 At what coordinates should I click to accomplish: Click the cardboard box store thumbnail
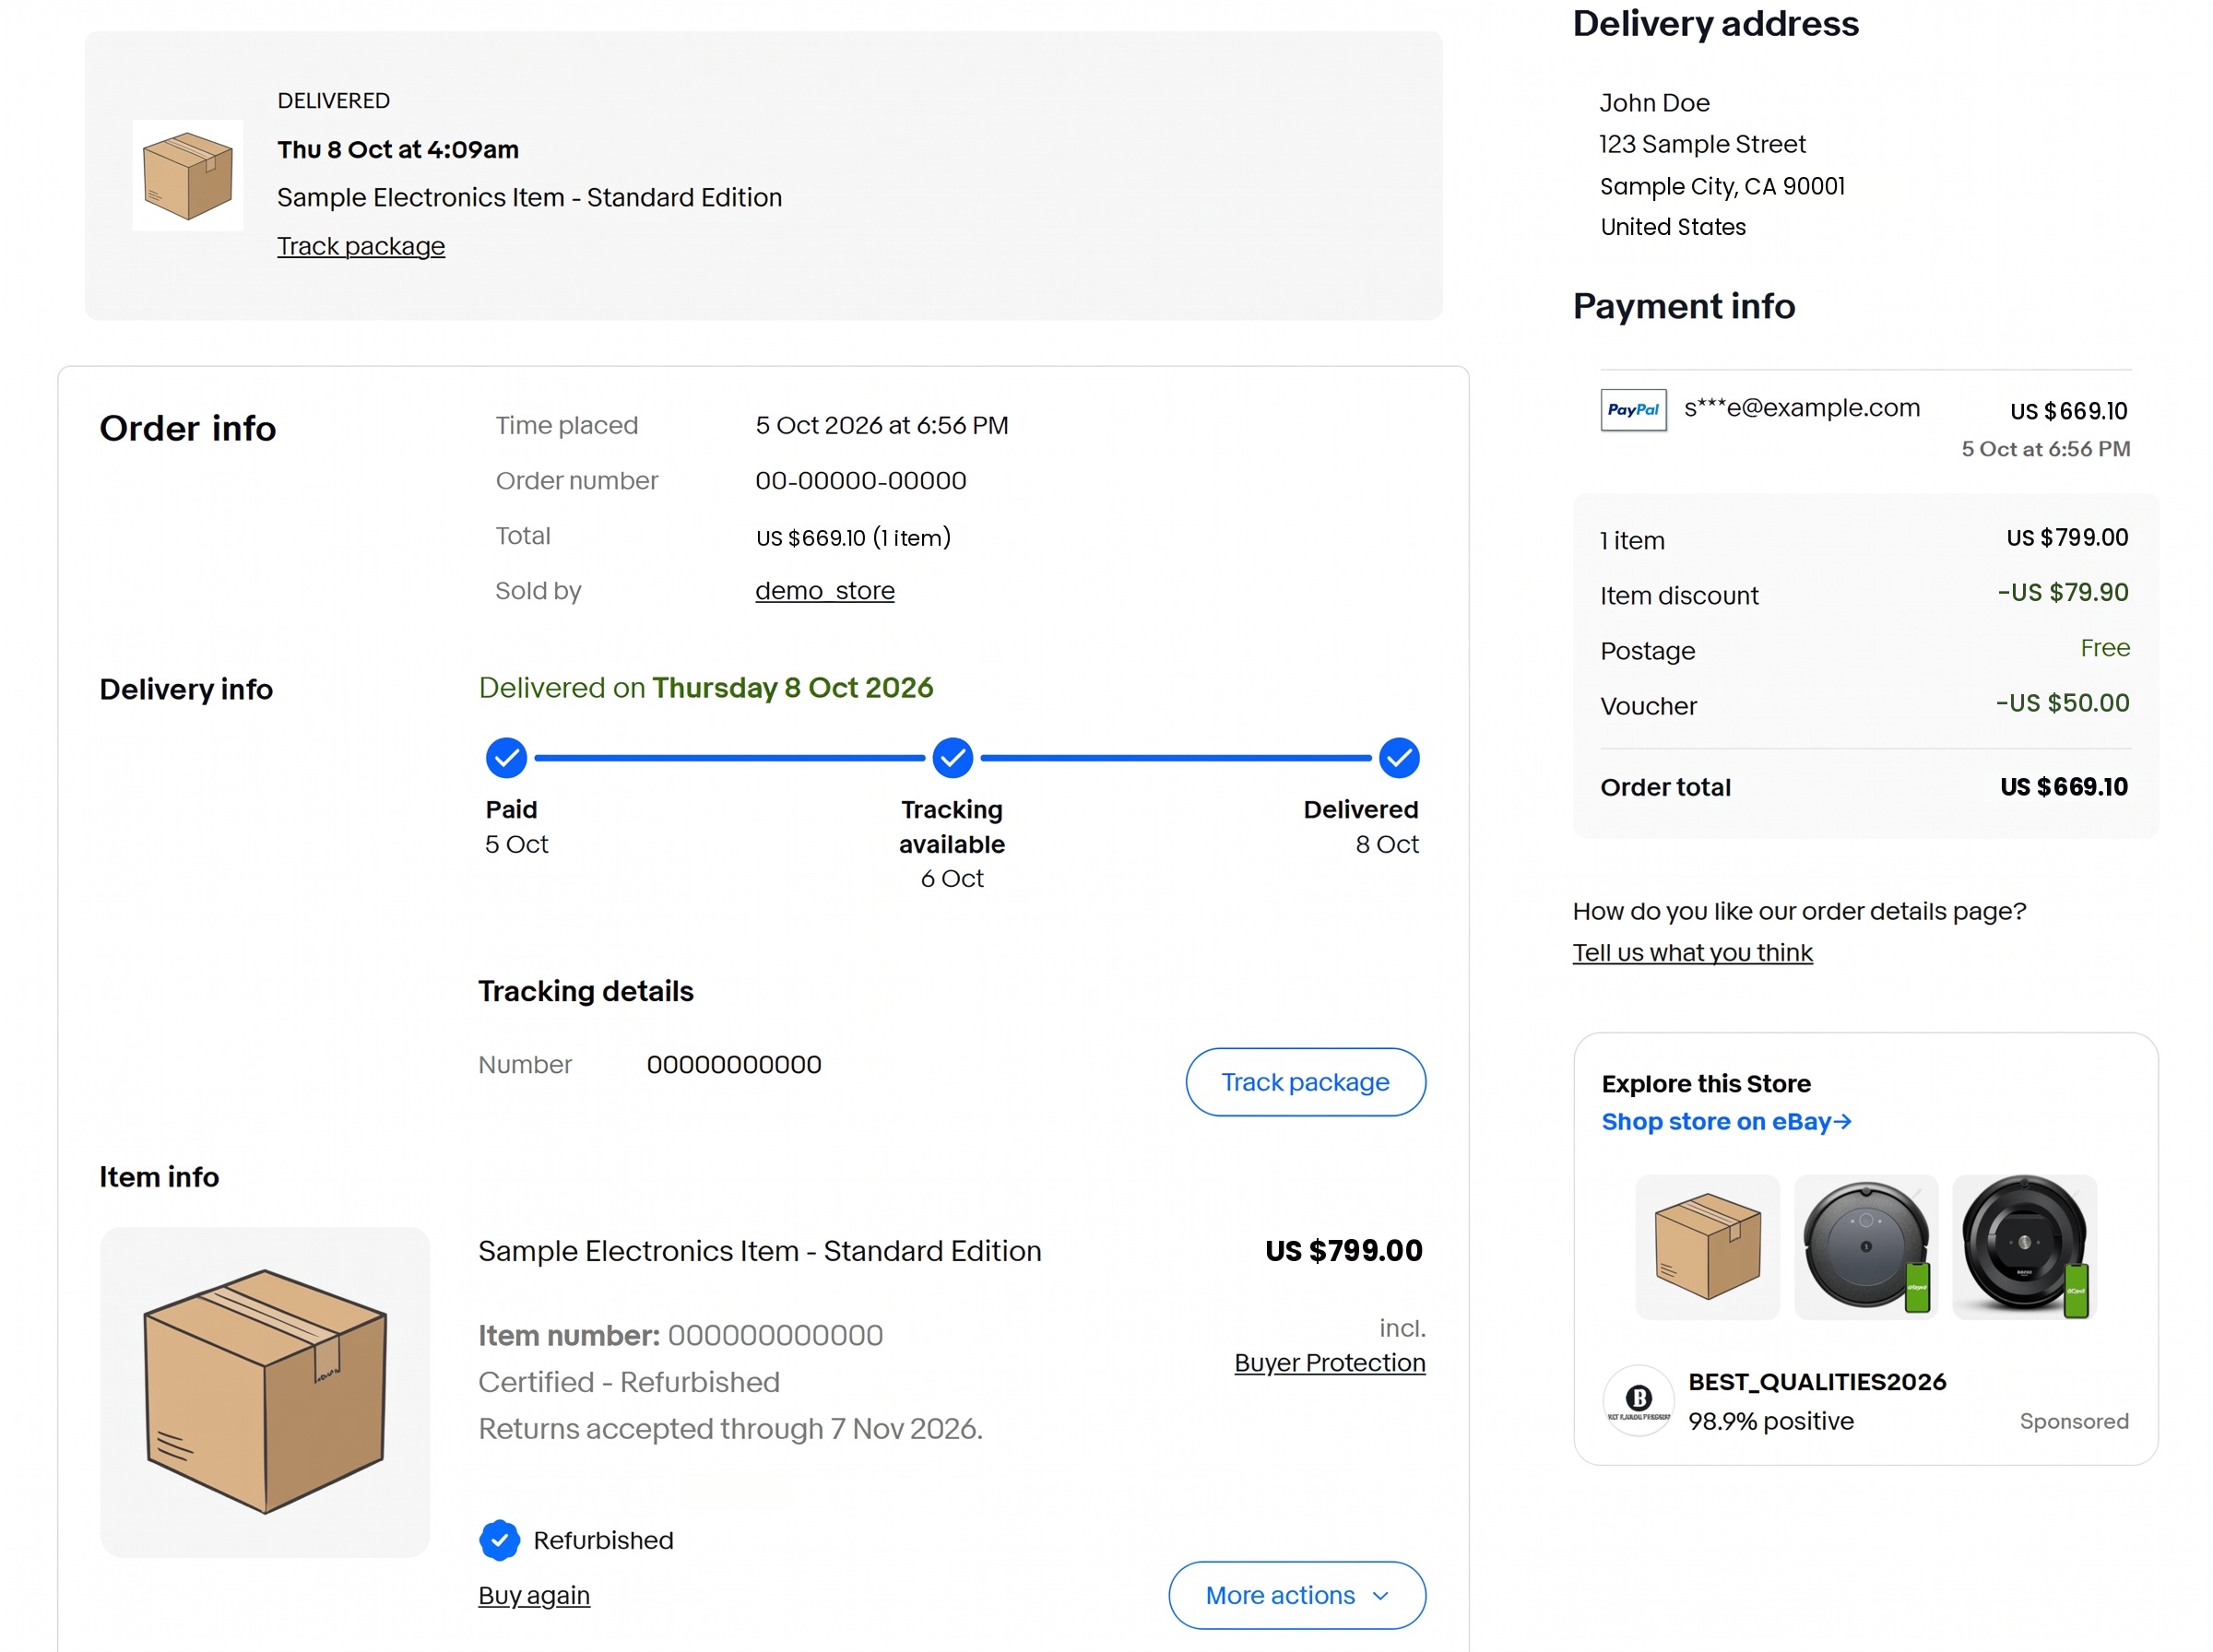1706,1246
